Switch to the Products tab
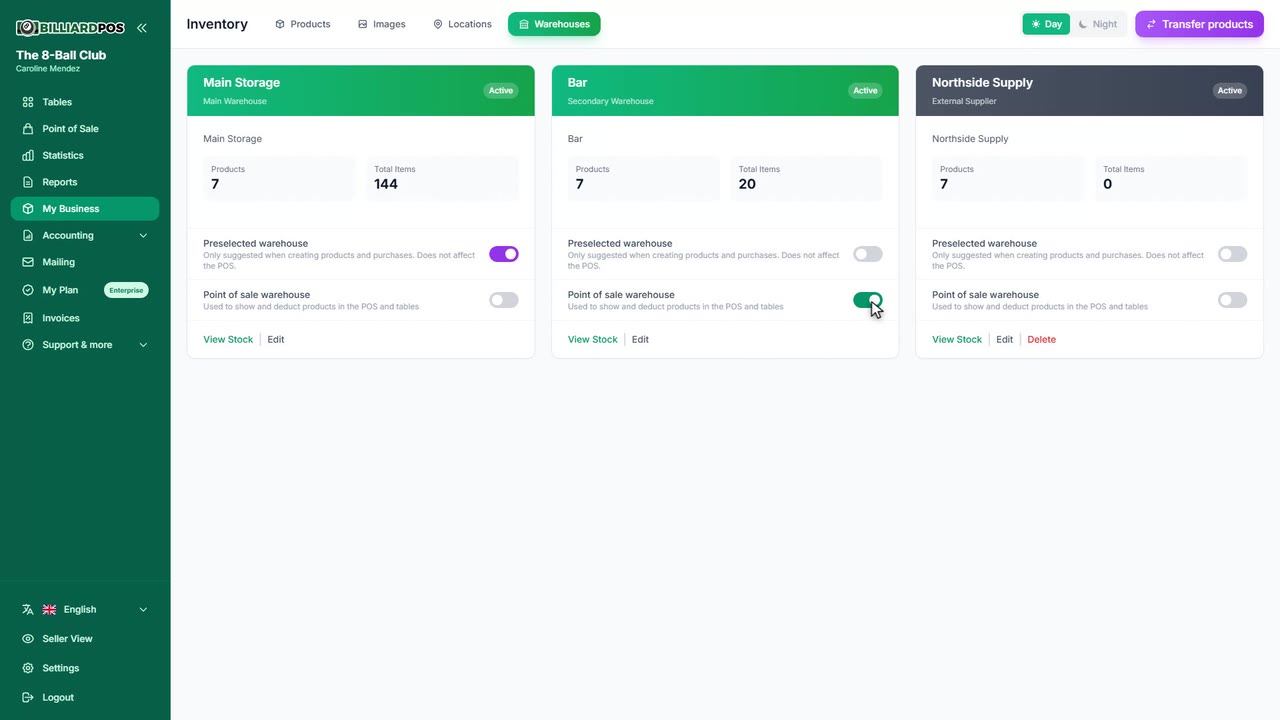This screenshot has height=720, width=1280. click(303, 24)
